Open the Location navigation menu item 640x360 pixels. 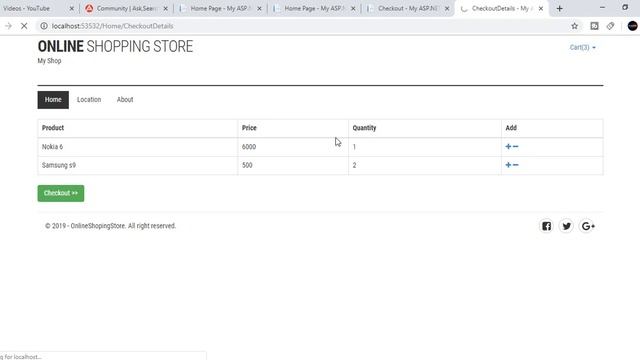click(x=89, y=100)
